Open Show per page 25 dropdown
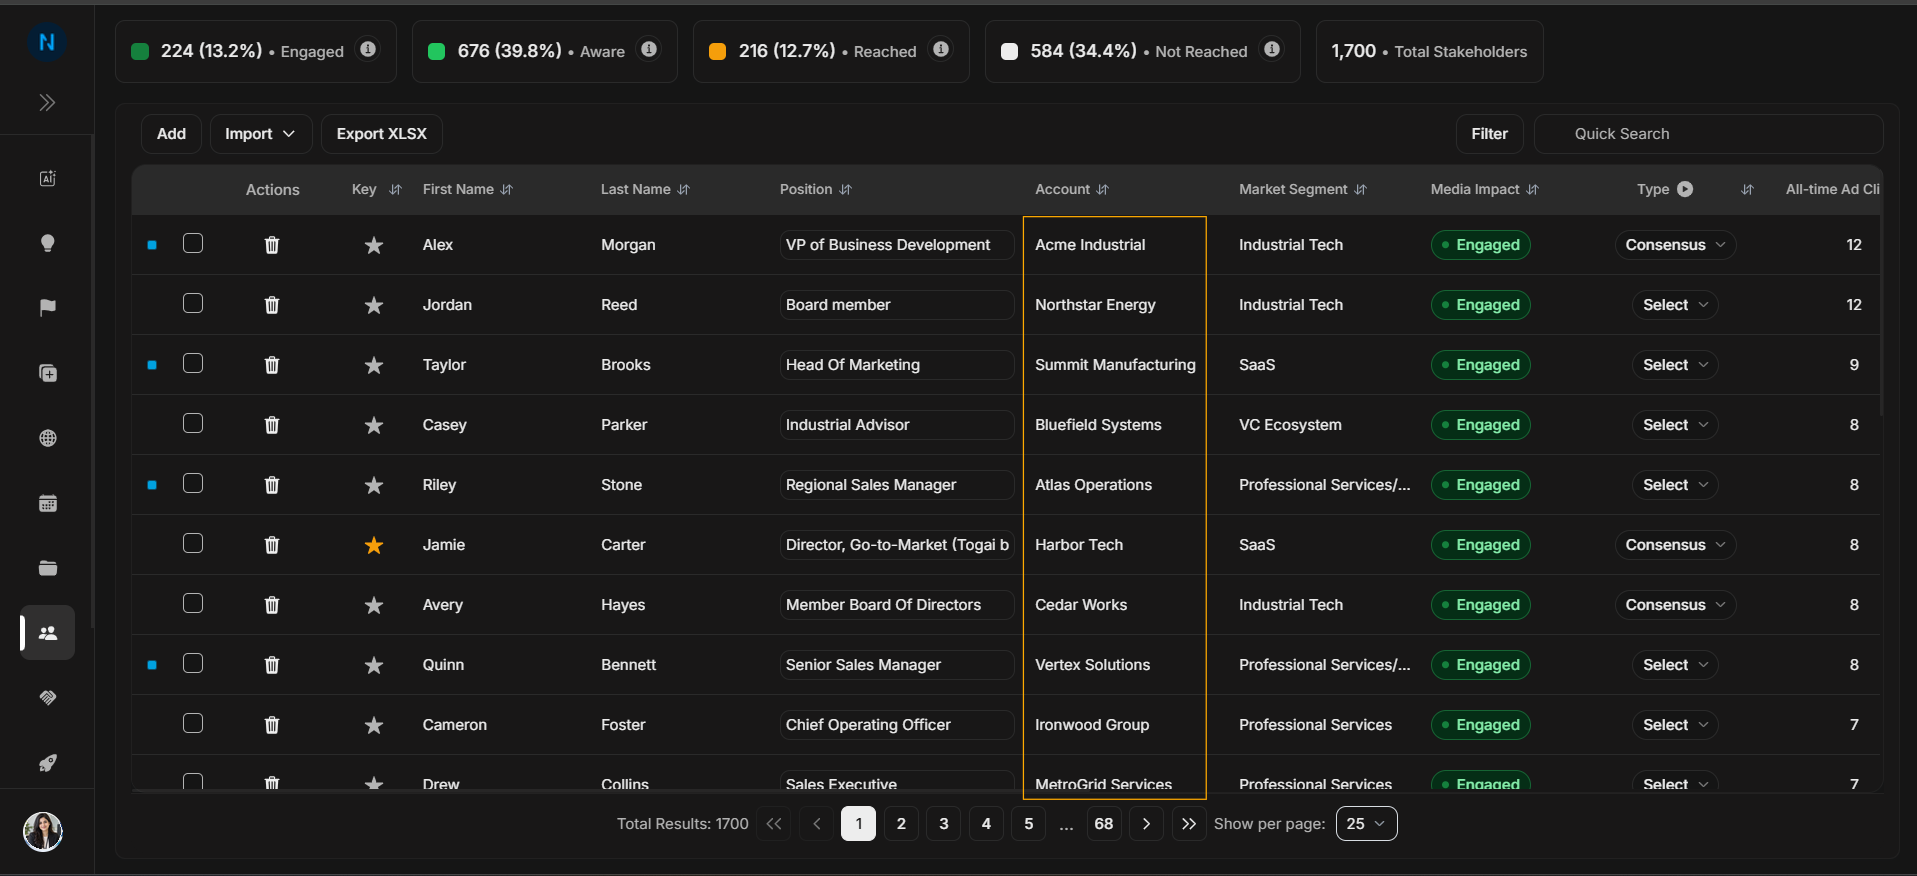This screenshot has width=1917, height=876. click(1366, 824)
